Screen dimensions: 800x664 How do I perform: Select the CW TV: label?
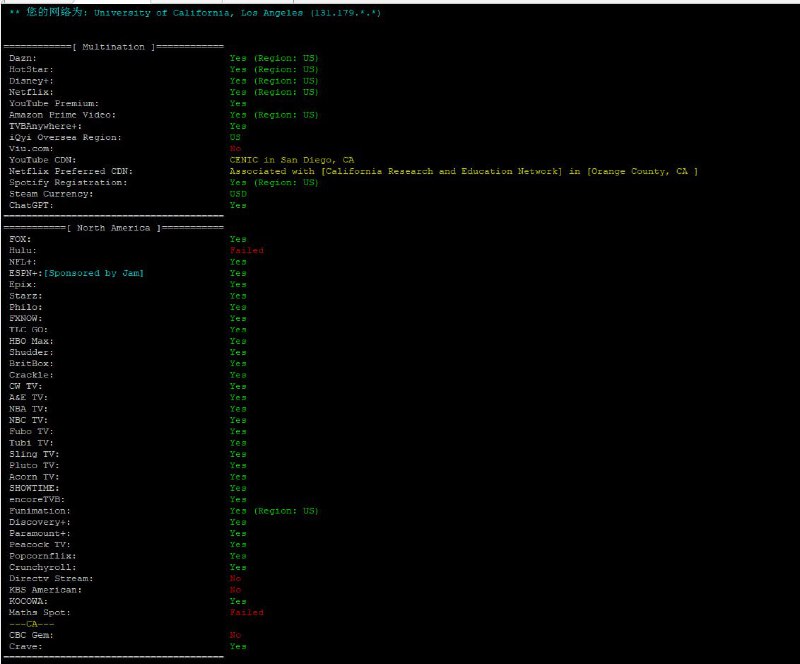tap(26, 386)
